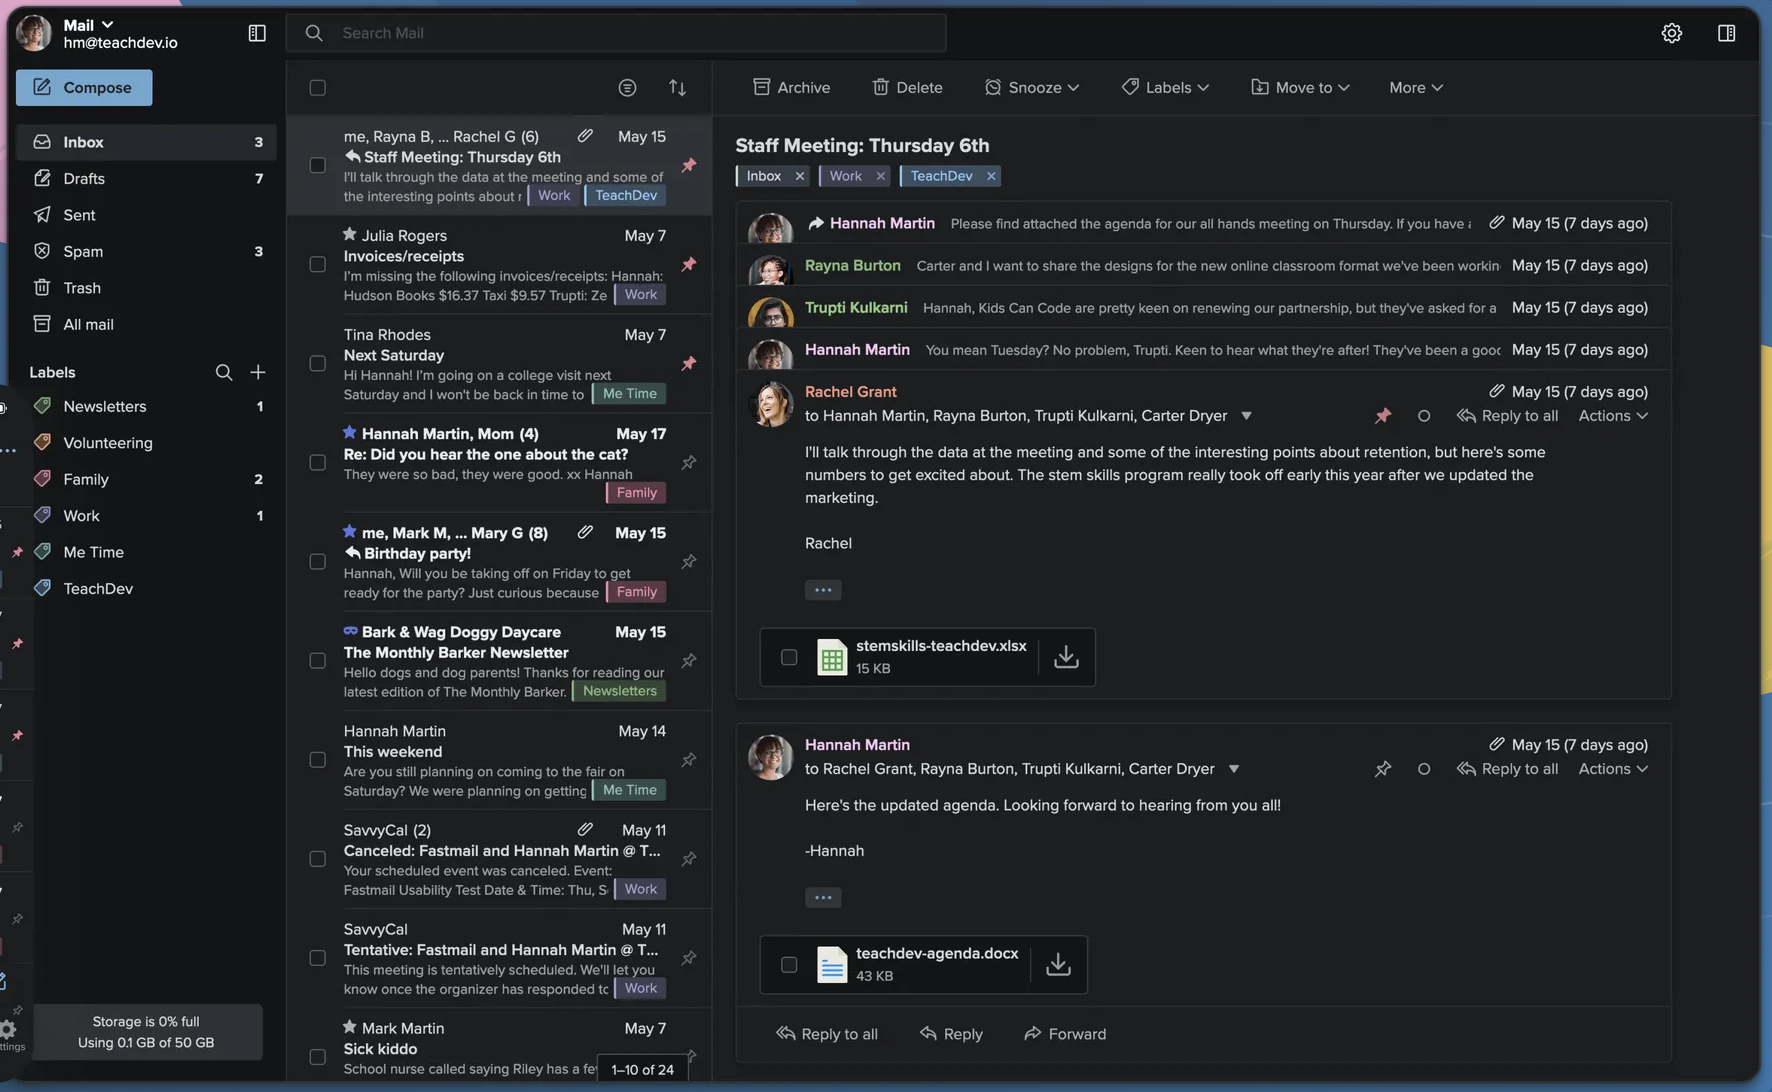Pin Rachel Grant's message
This screenshot has height=1092, width=1772.
pyautogui.click(x=1383, y=415)
